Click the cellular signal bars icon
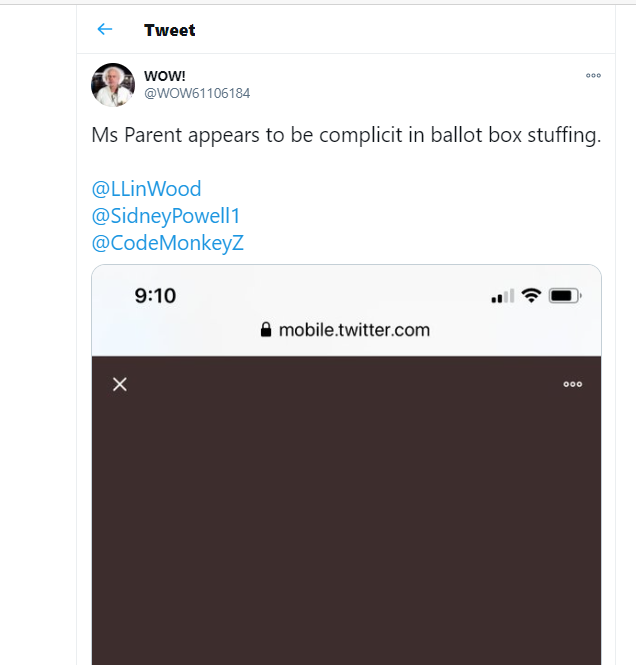 [x=503, y=296]
